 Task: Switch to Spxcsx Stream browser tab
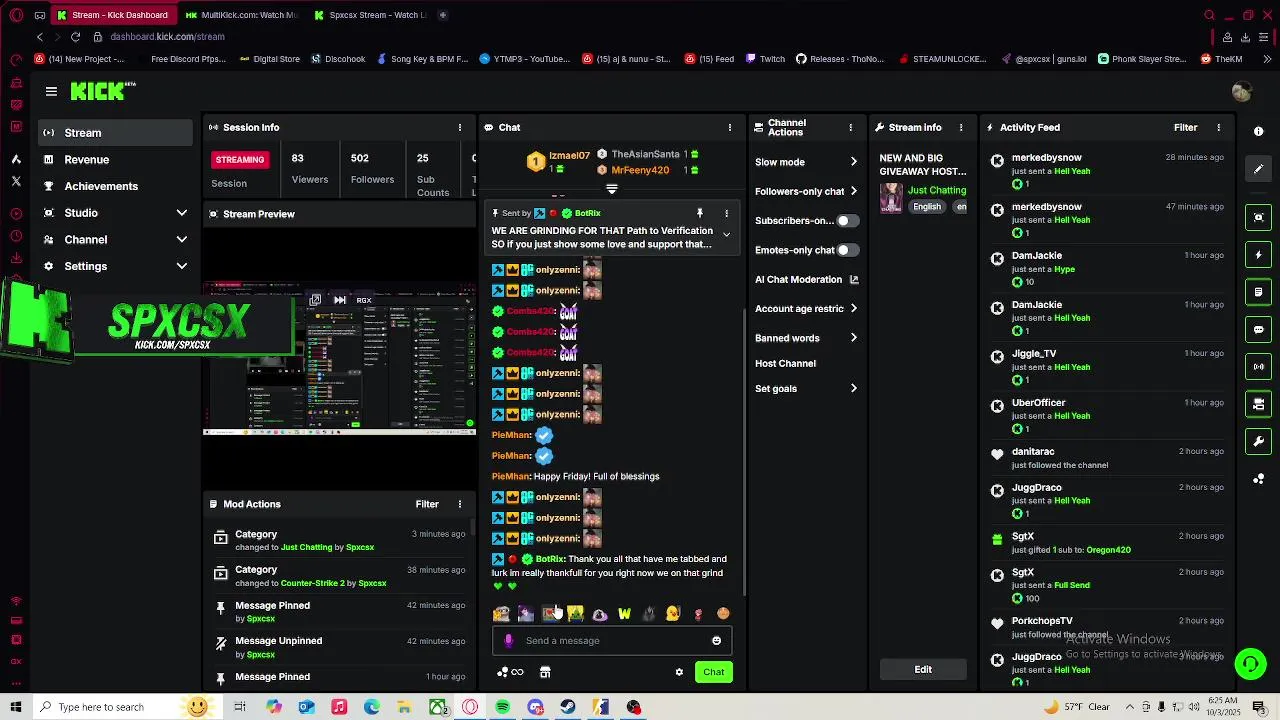368,15
